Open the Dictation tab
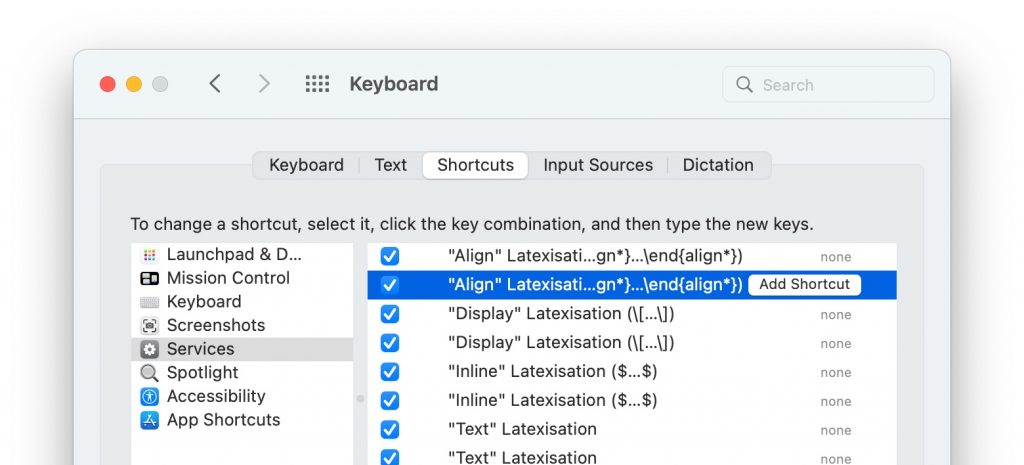Image resolution: width=1024 pixels, height=465 pixels. pos(718,165)
